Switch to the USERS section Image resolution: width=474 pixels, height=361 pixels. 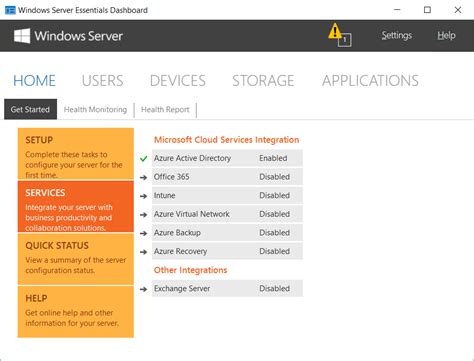(x=103, y=81)
